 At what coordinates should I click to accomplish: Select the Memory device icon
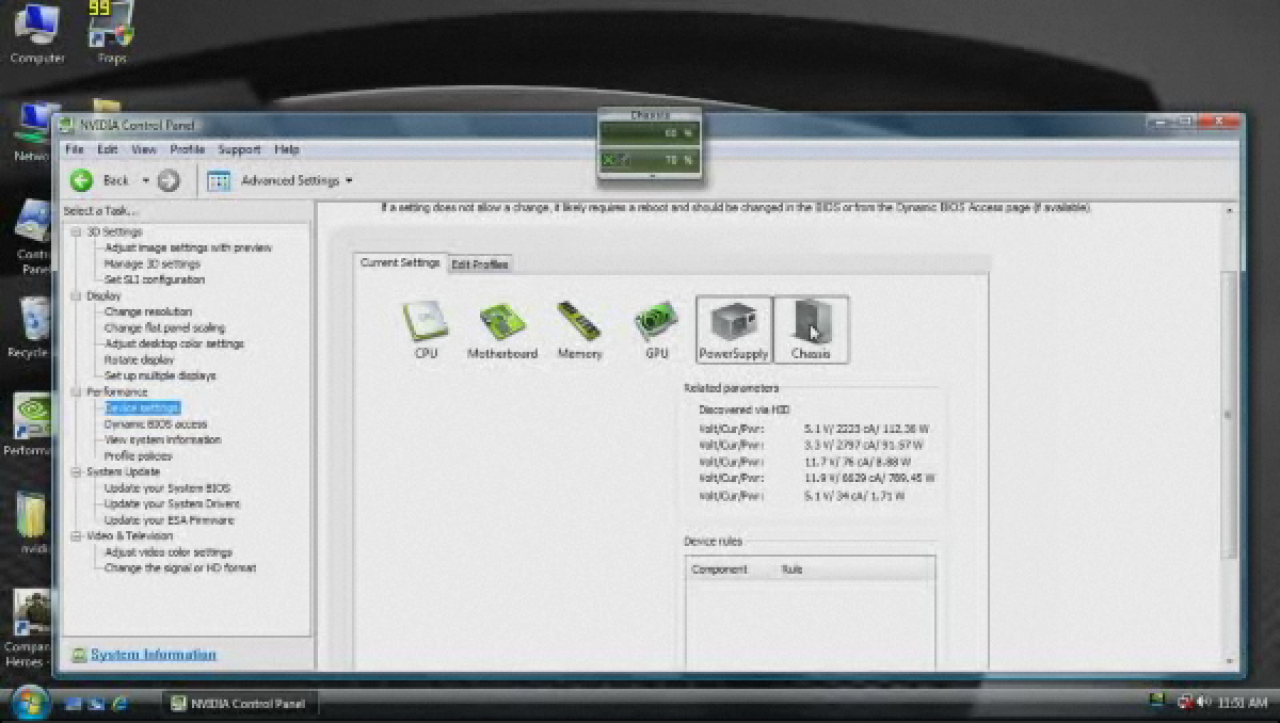pyautogui.click(x=579, y=330)
